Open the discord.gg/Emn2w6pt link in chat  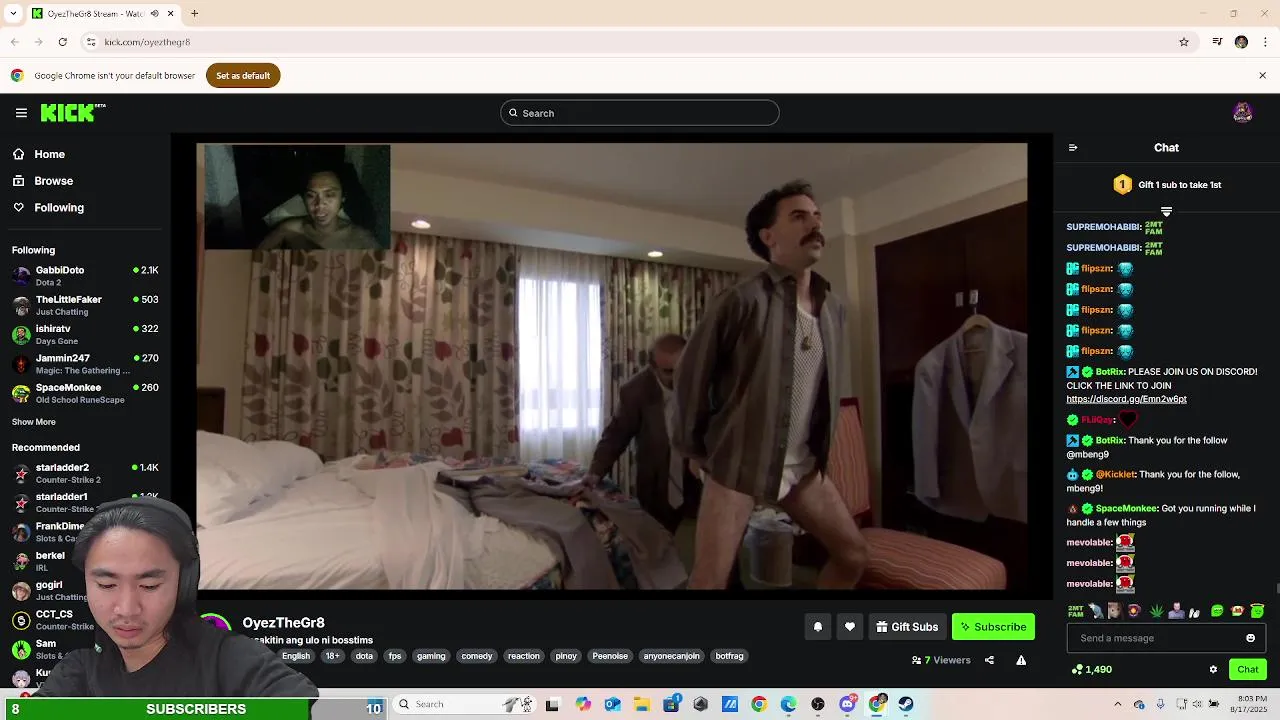(1126, 399)
